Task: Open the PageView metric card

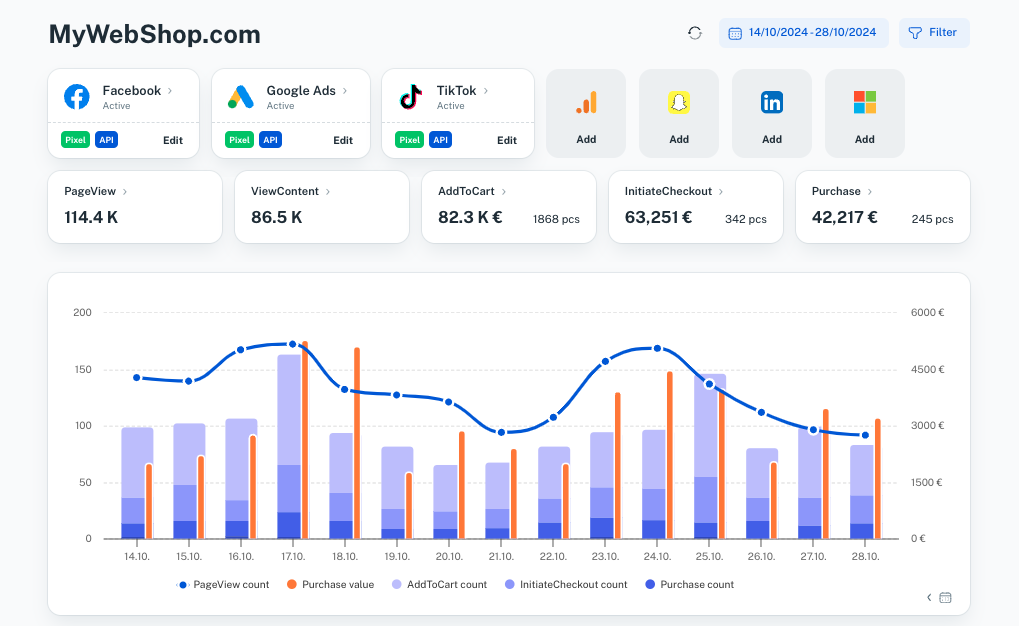Action: tap(135, 207)
